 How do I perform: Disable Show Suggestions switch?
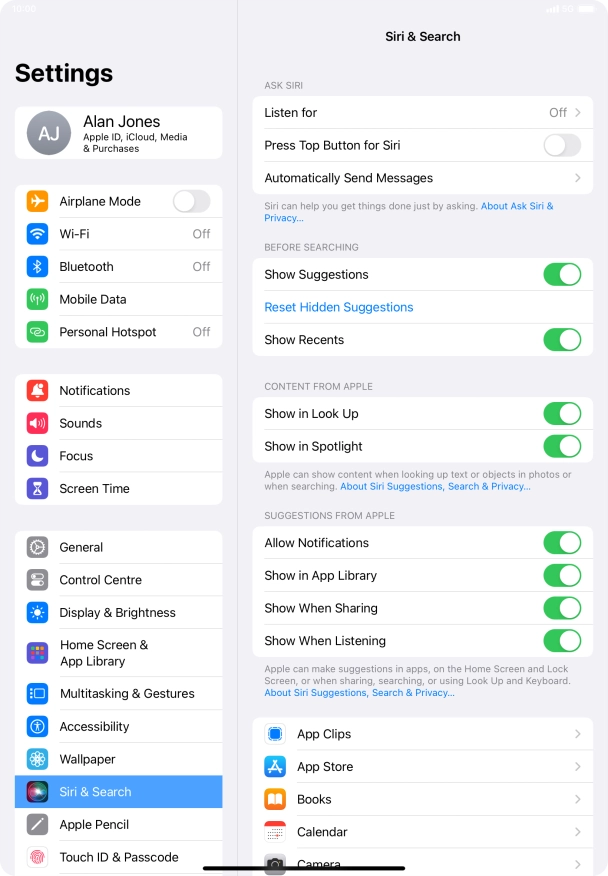pos(562,274)
